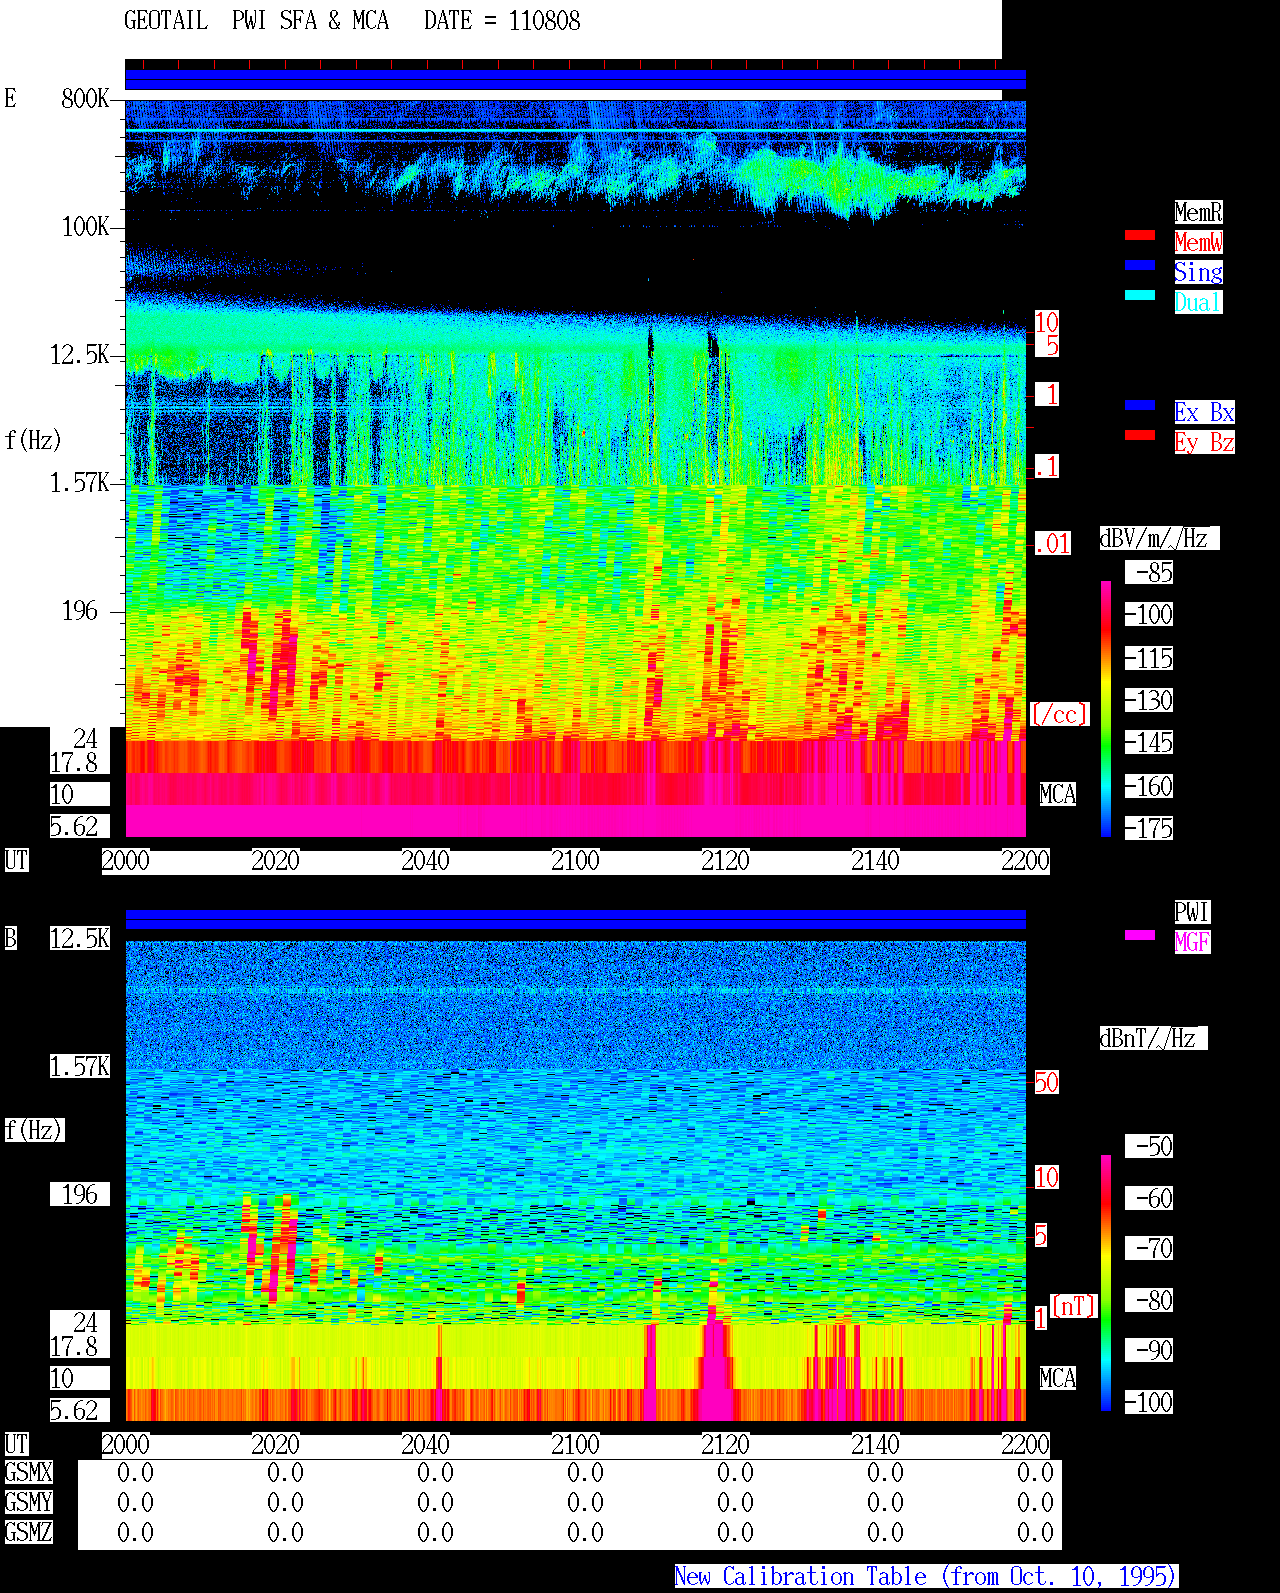
Task: Click the 2120 UT label under B spectrogram
Action: [x=725, y=1445]
